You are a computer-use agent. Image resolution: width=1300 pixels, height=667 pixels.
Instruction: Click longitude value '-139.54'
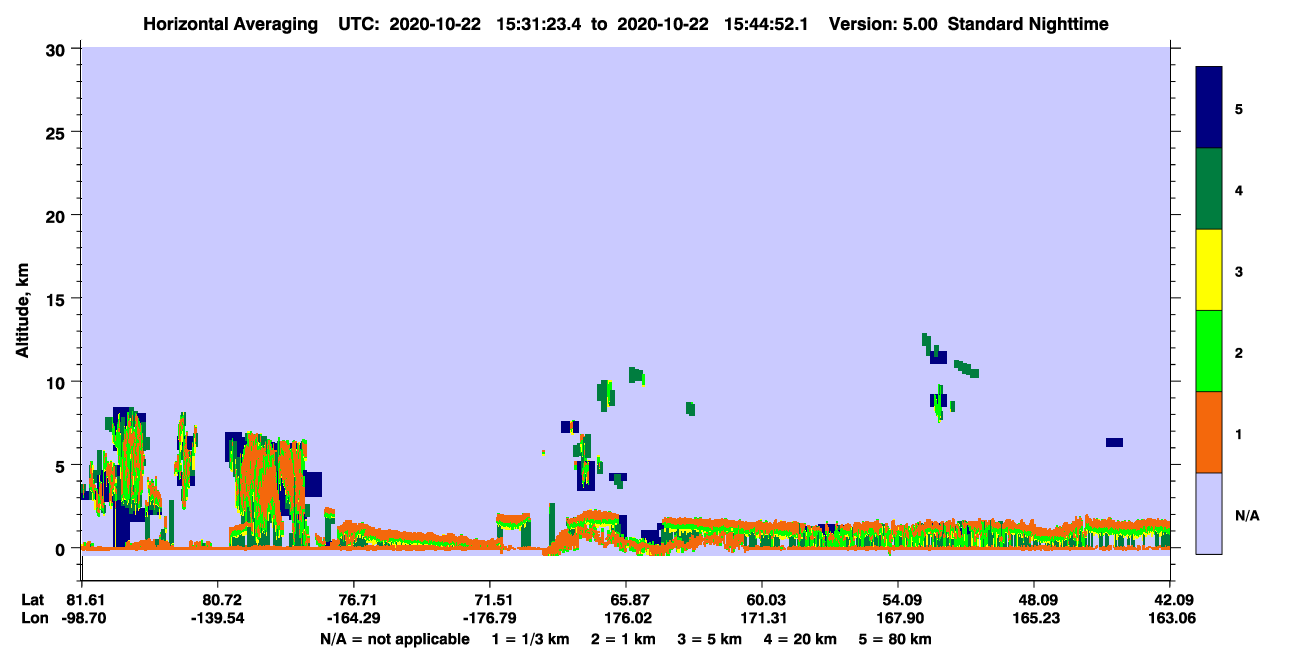tap(217, 618)
